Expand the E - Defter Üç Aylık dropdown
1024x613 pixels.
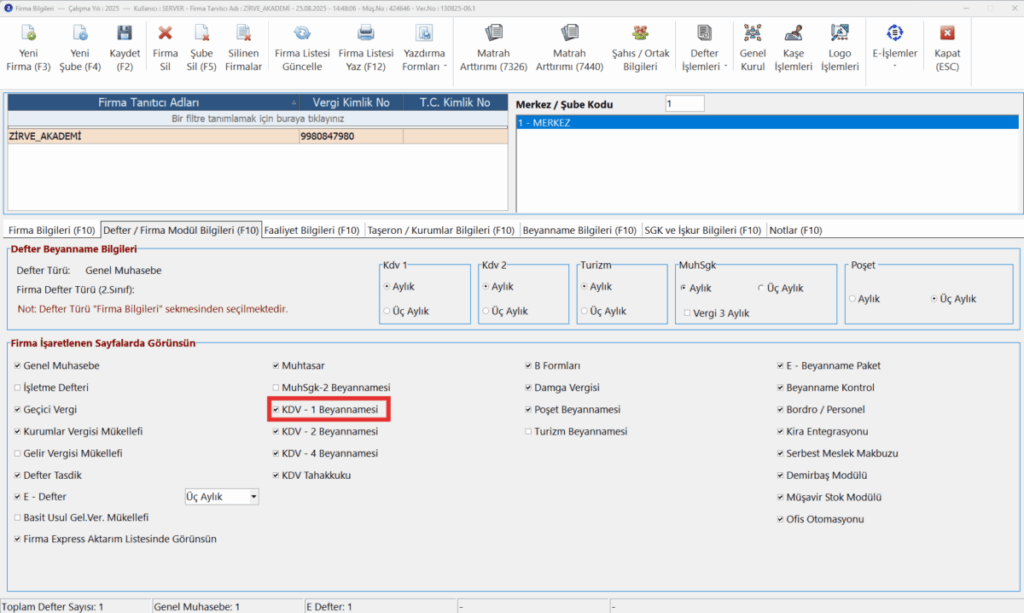click(253, 497)
